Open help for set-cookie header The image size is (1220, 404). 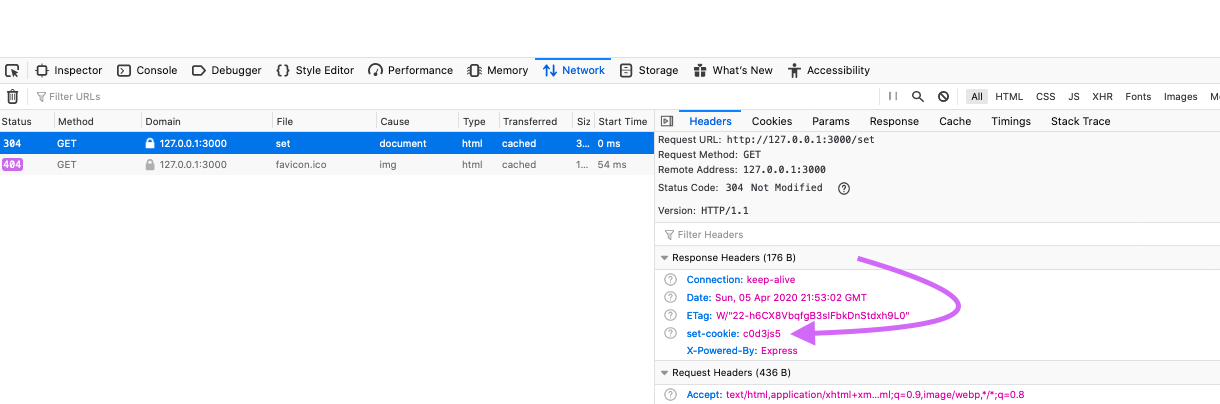pyautogui.click(x=671, y=333)
